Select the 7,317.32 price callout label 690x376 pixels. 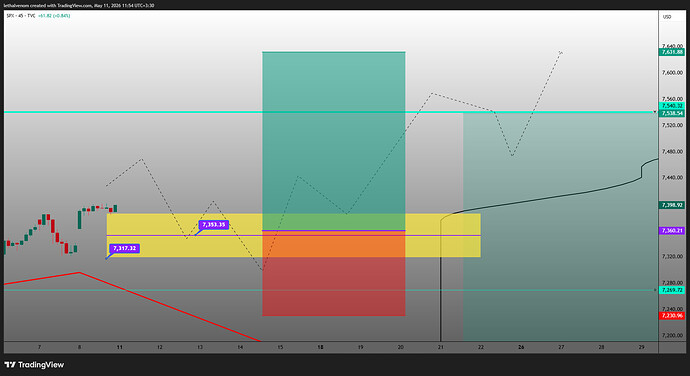click(125, 248)
